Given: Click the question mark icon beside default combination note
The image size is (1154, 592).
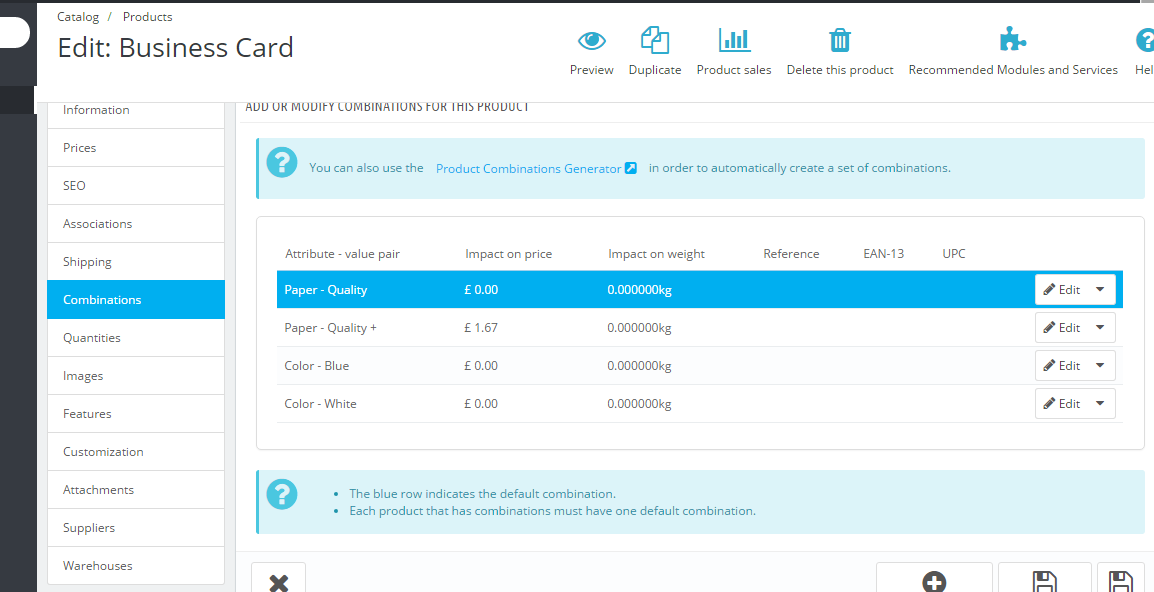Looking at the screenshot, I should click(x=282, y=494).
